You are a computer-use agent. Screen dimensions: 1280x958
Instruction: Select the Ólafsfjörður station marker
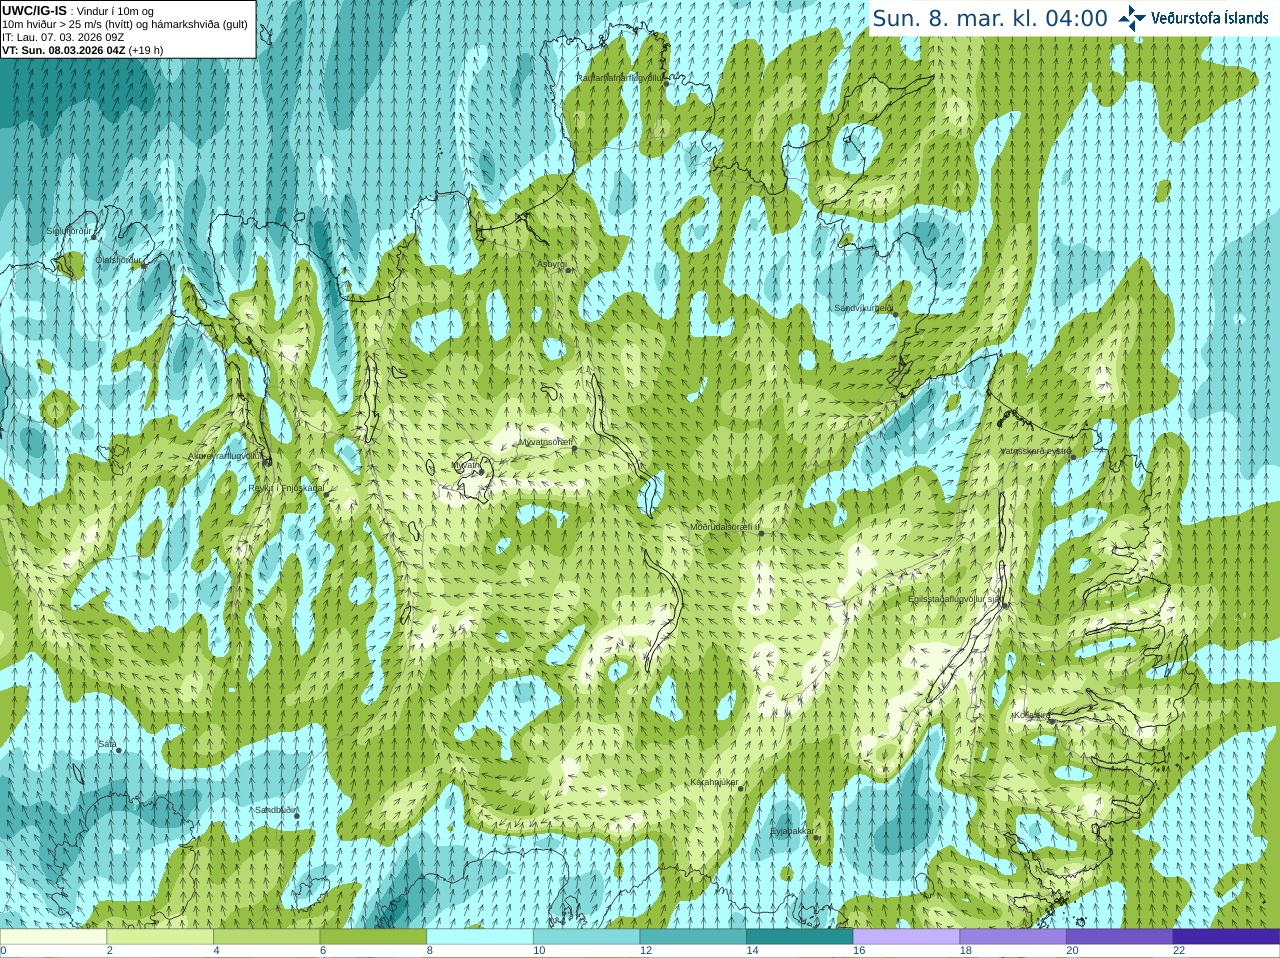tap(143, 265)
